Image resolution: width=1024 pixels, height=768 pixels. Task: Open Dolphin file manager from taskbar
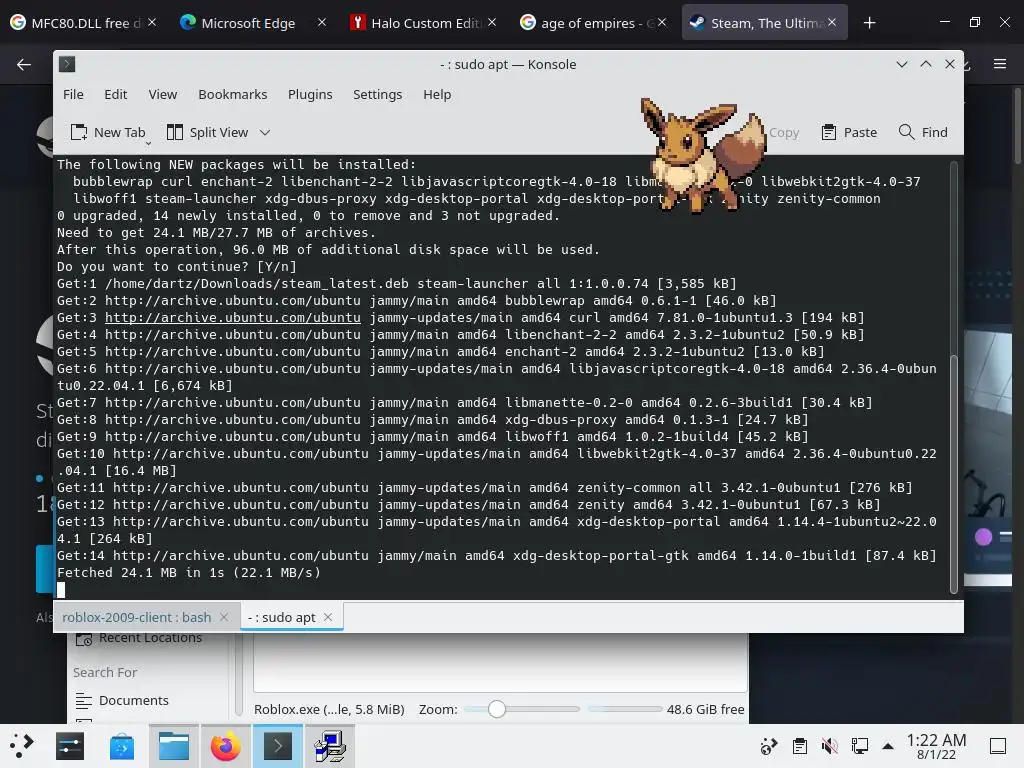(174, 746)
